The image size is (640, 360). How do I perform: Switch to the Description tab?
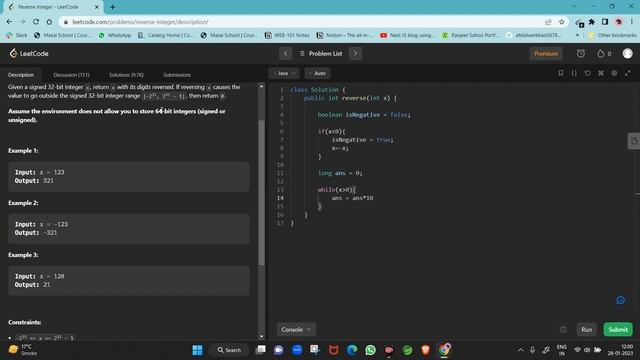pyautogui.click(x=21, y=75)
